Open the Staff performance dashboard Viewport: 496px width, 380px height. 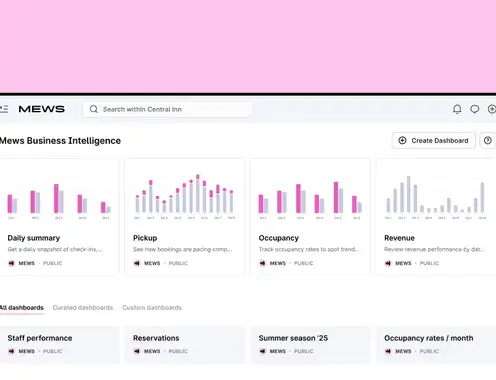click(59, 345)
